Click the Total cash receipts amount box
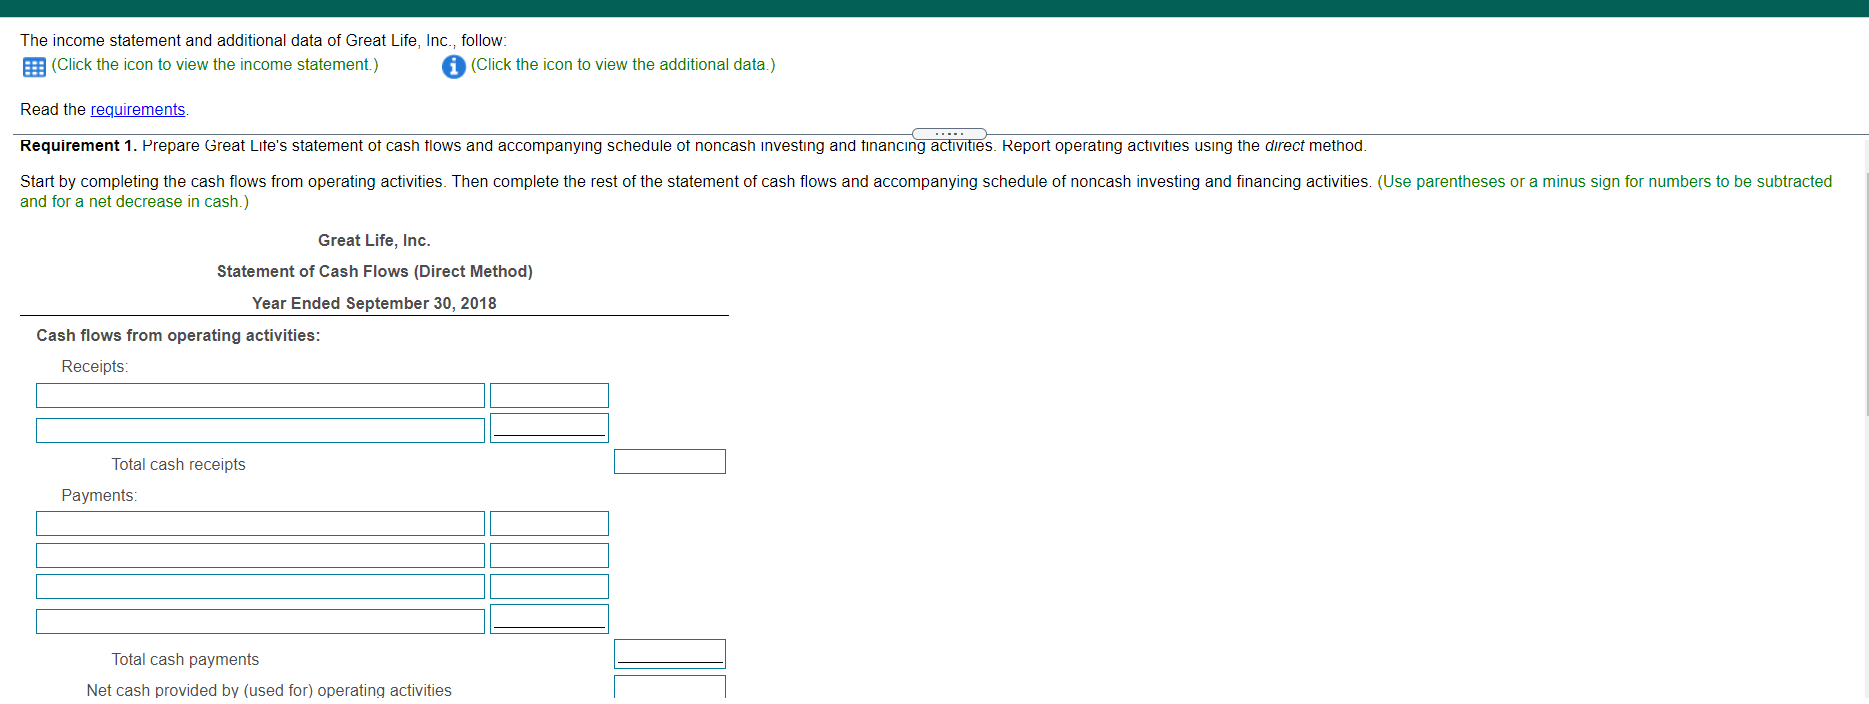The width and height of the screenshot is (1869, 704). coord(670,462)
